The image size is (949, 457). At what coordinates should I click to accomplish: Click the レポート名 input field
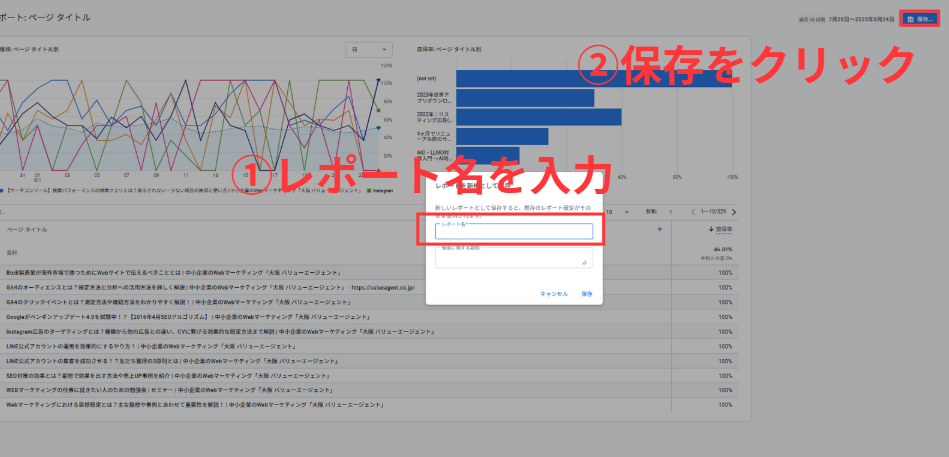coord(514,232)
